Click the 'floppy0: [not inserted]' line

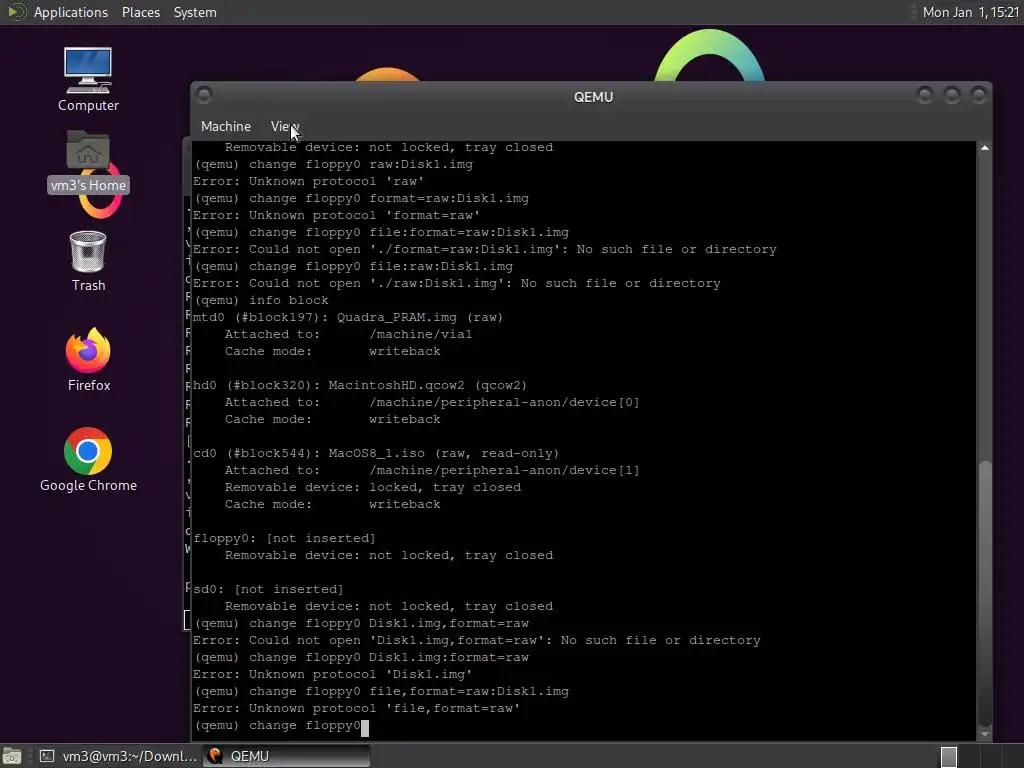click(284, 538)
